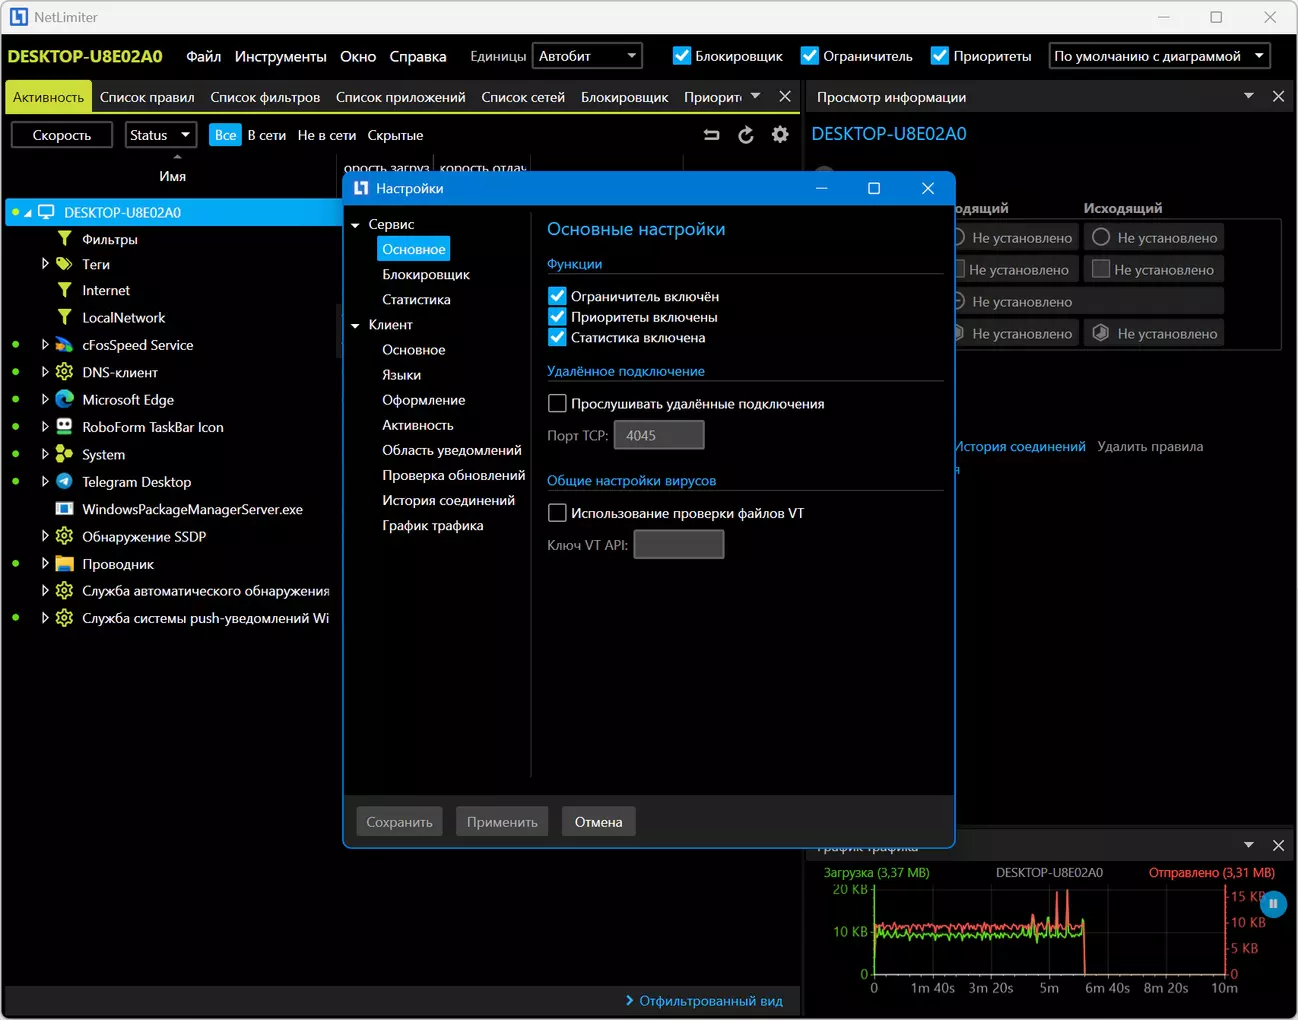Click the DNS-клиент gear icon
Viewport: 1298px width, 1020px height.
[x=65, y=372]
